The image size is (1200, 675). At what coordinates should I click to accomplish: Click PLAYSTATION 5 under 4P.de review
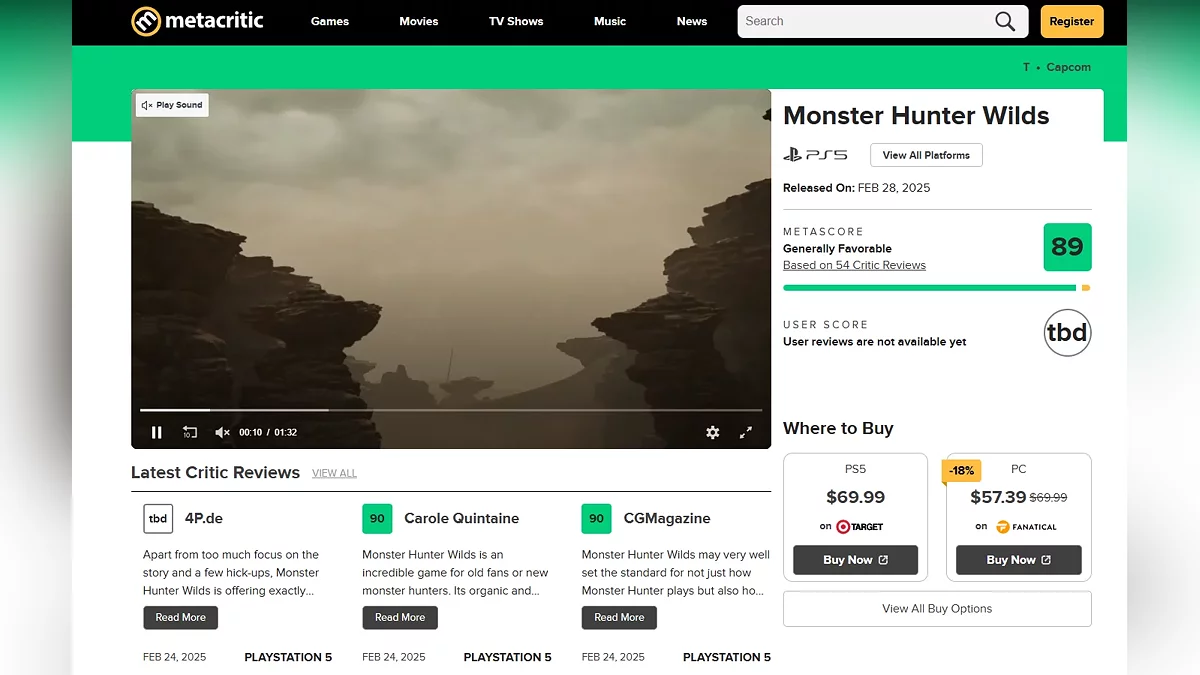point(288,657)
